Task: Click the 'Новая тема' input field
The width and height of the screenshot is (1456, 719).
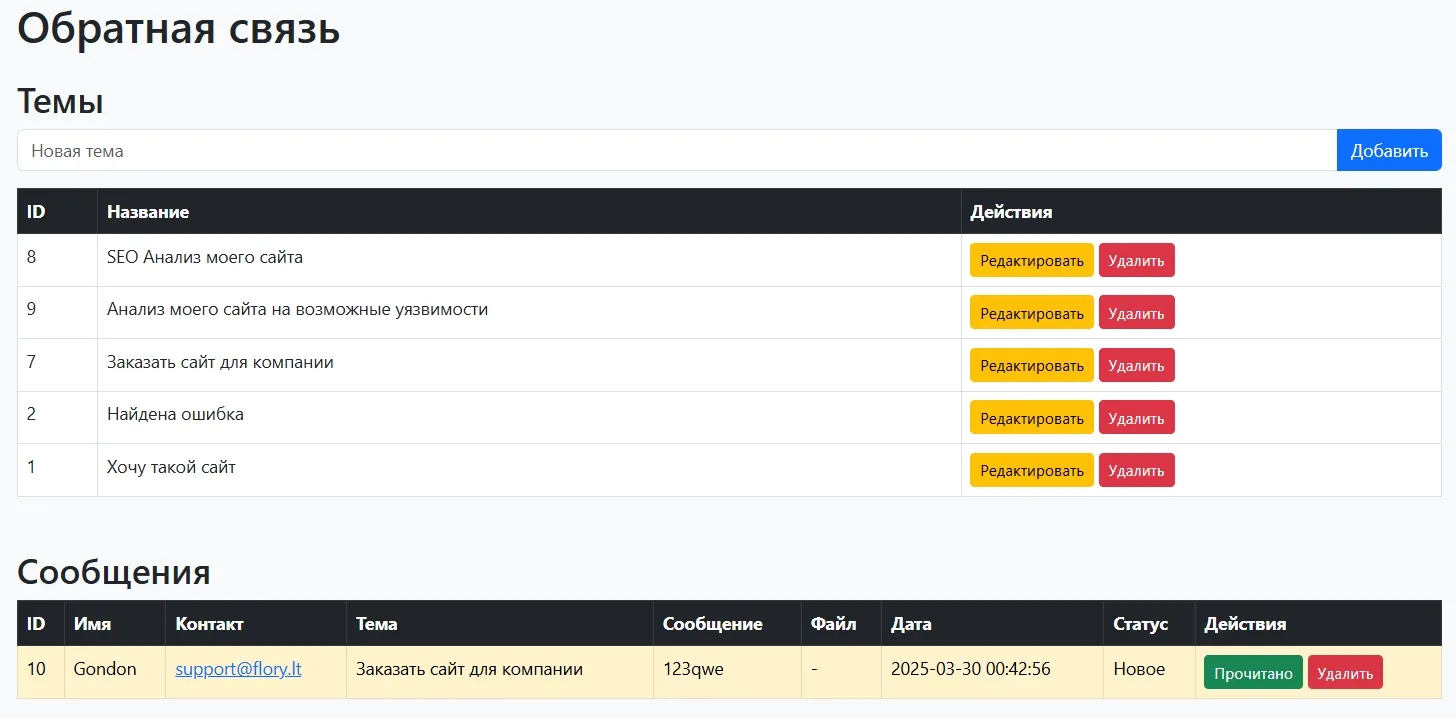Action: [676, 151]
